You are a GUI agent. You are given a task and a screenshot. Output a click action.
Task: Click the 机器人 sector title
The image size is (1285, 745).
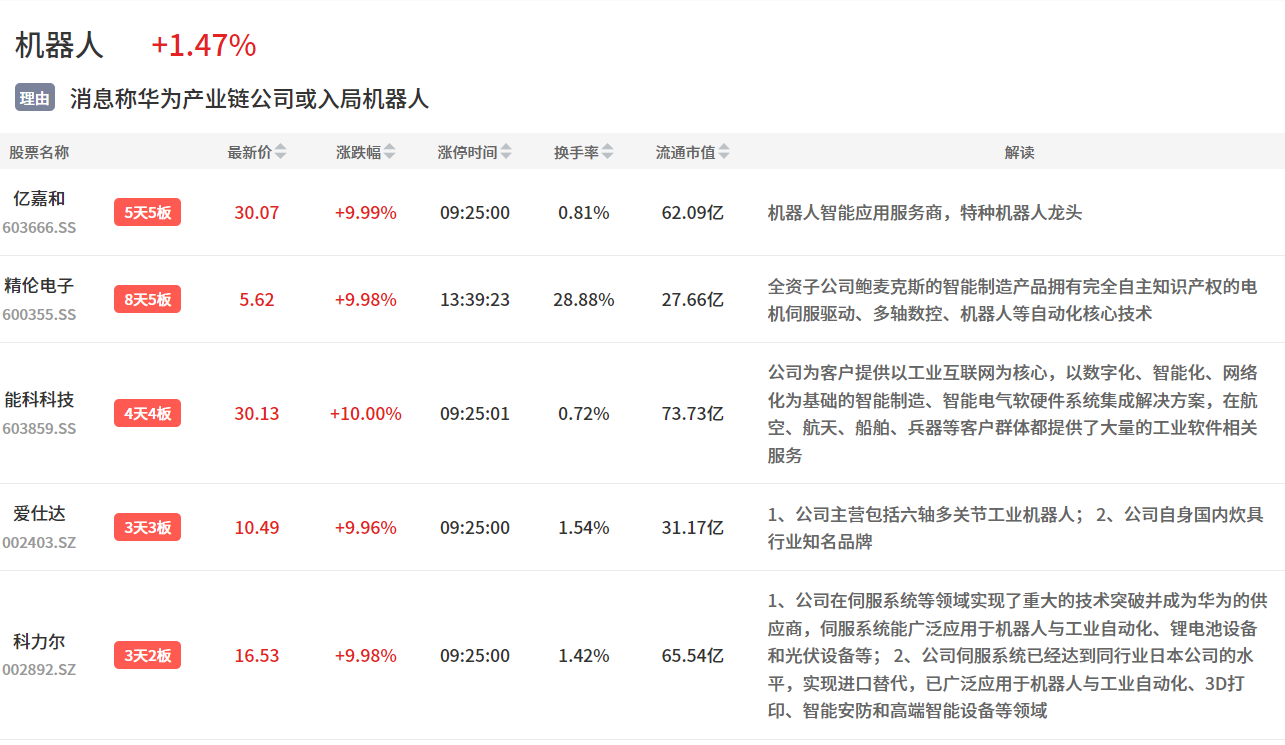[59, 45]
